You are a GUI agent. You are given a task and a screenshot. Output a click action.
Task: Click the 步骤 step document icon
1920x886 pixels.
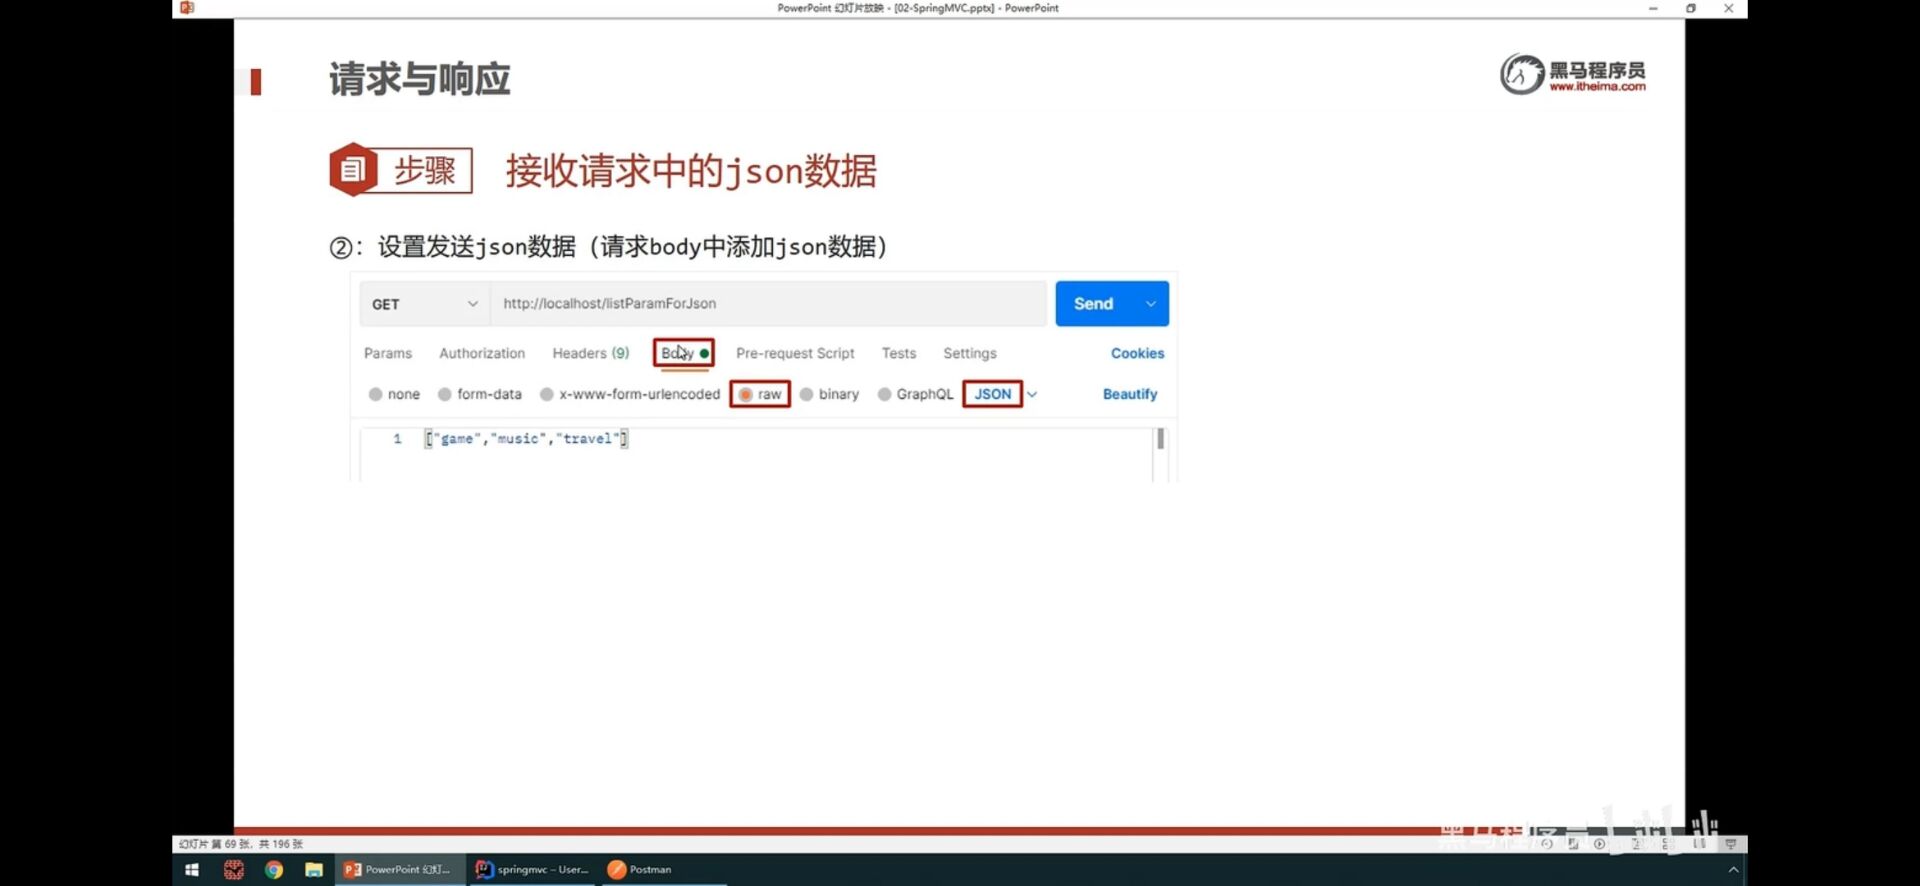click(x=352, y=170)
